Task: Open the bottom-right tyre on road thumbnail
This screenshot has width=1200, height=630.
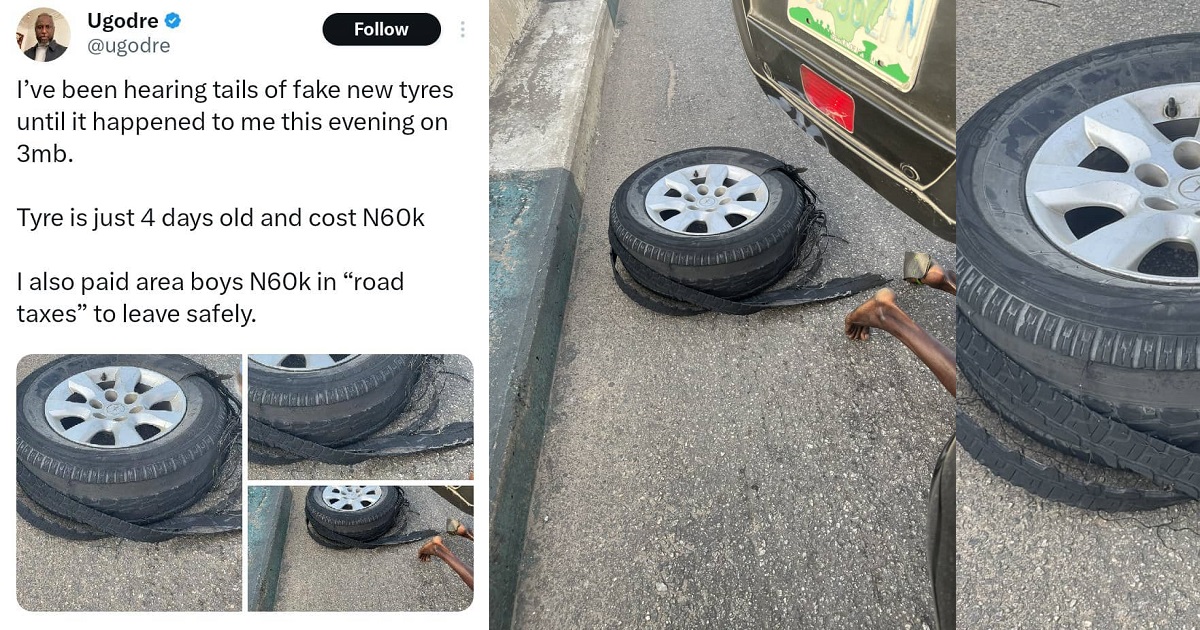Action: [x=361, y=548]
